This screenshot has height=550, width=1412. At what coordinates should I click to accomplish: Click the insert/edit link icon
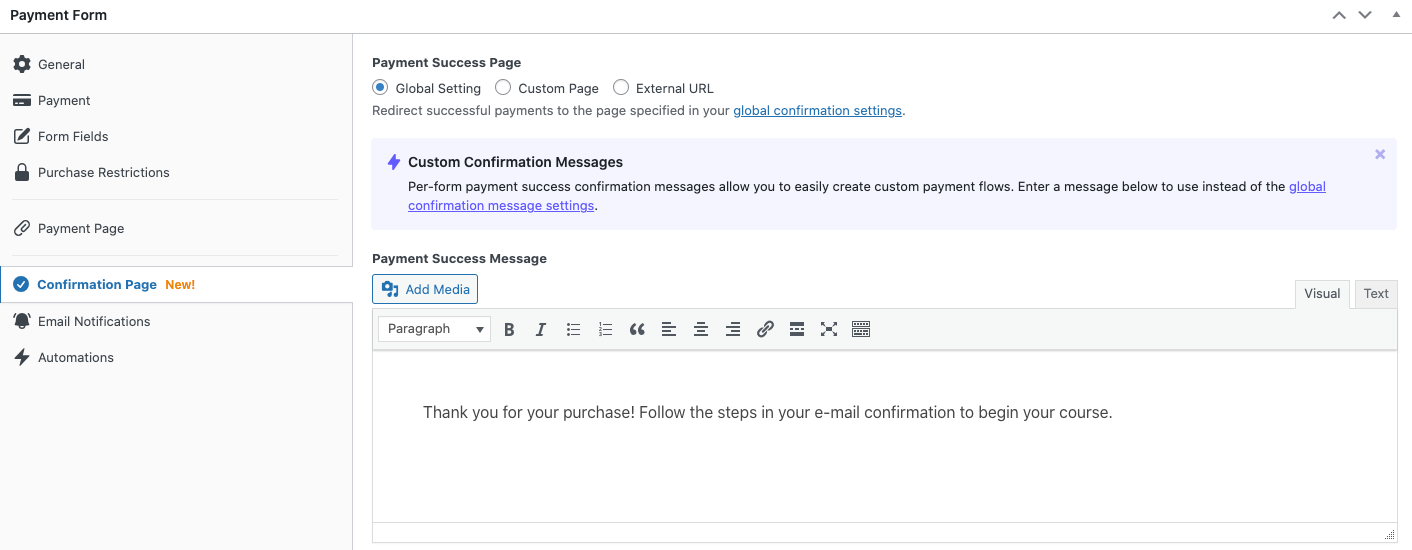pos(765,329)
